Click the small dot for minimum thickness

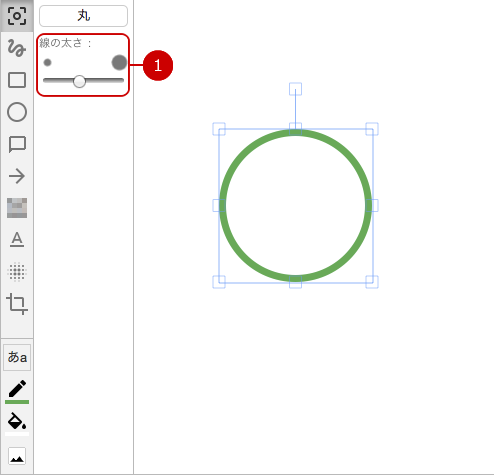pos(47,62)
